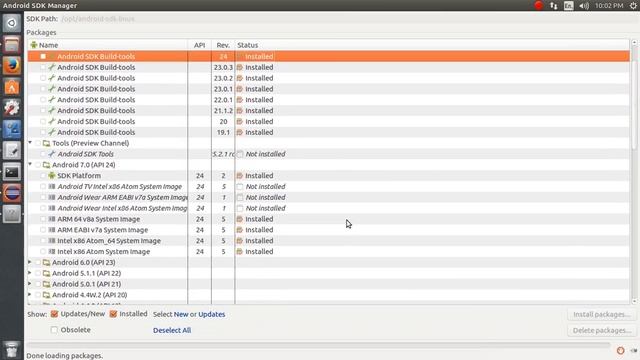Select Android Wear Intel x86 Atom System Image row
The image size is (640, 360).
click(329, 208)
